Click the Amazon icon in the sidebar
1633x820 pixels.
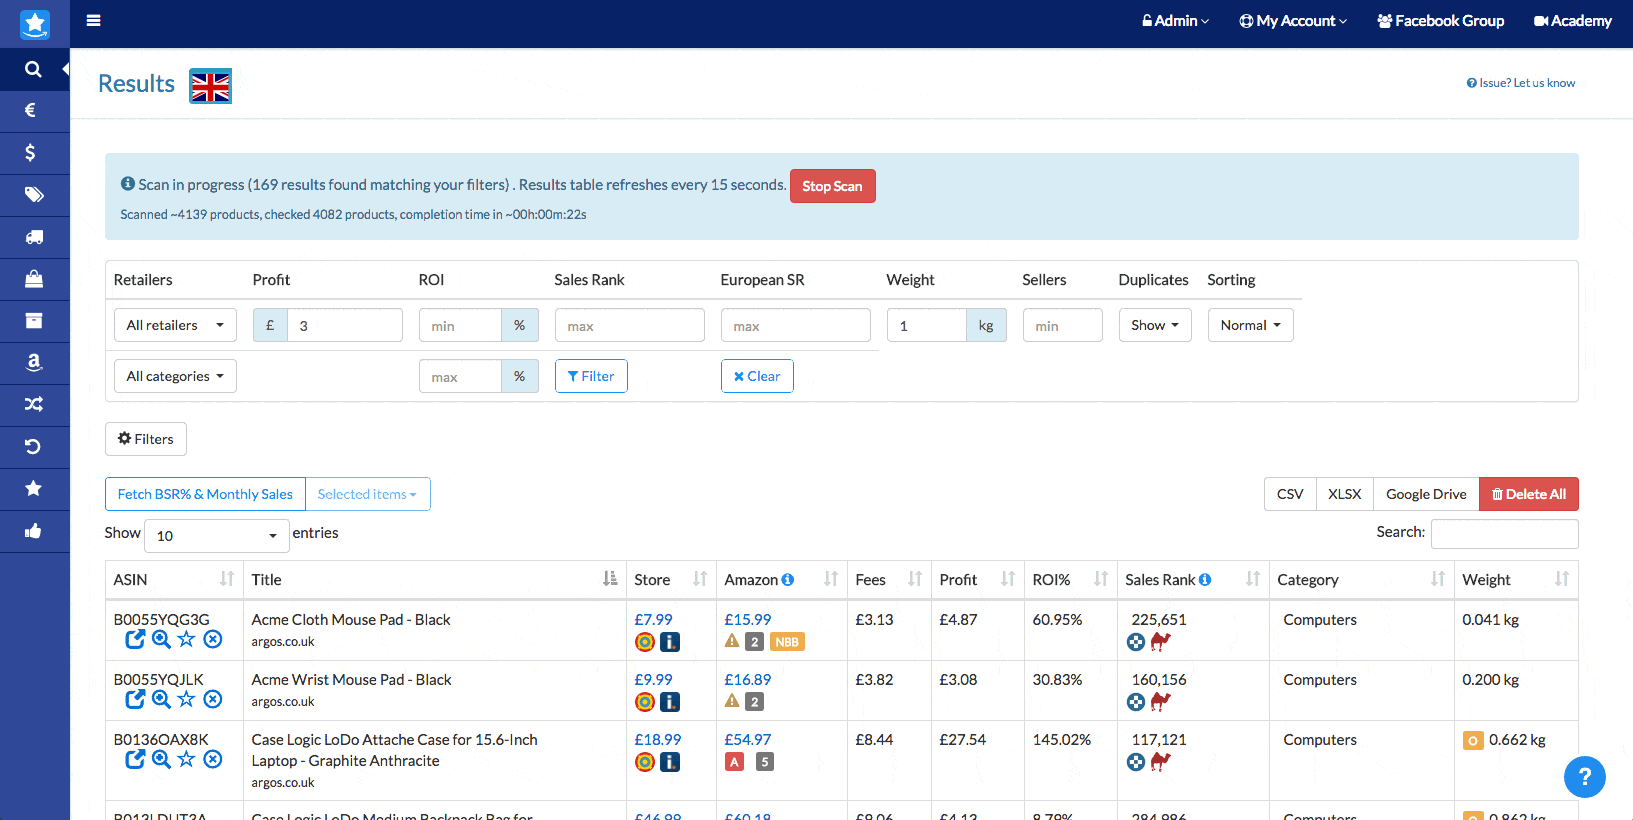34,362
